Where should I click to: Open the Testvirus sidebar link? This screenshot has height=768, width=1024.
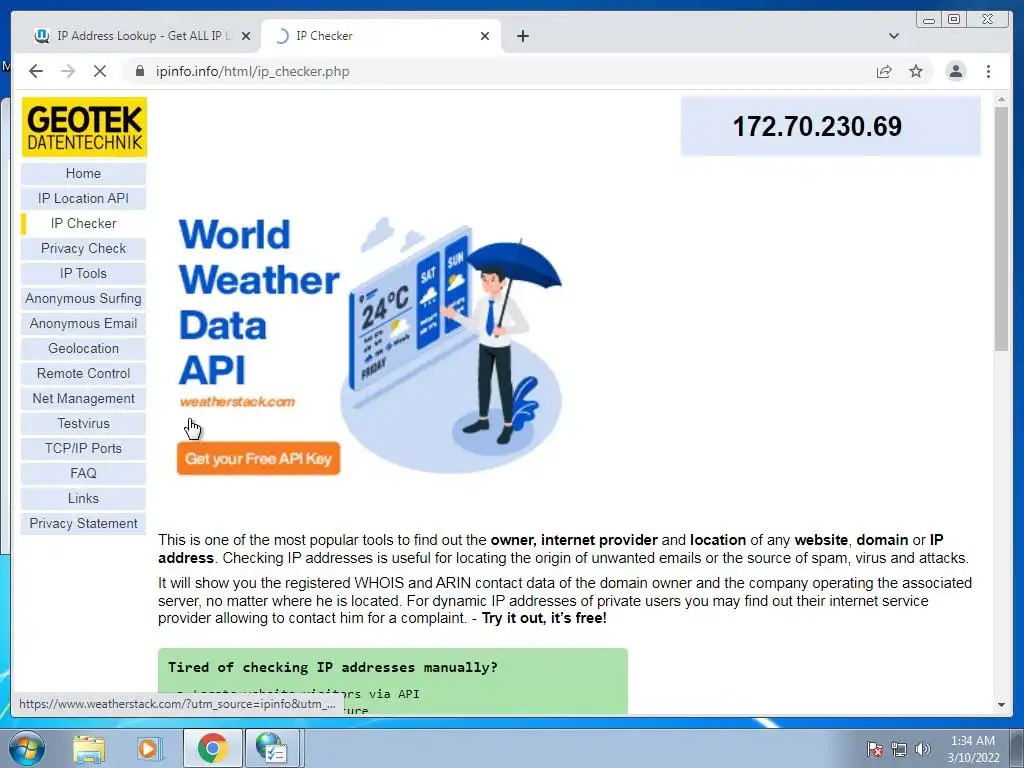pos(83,423)
